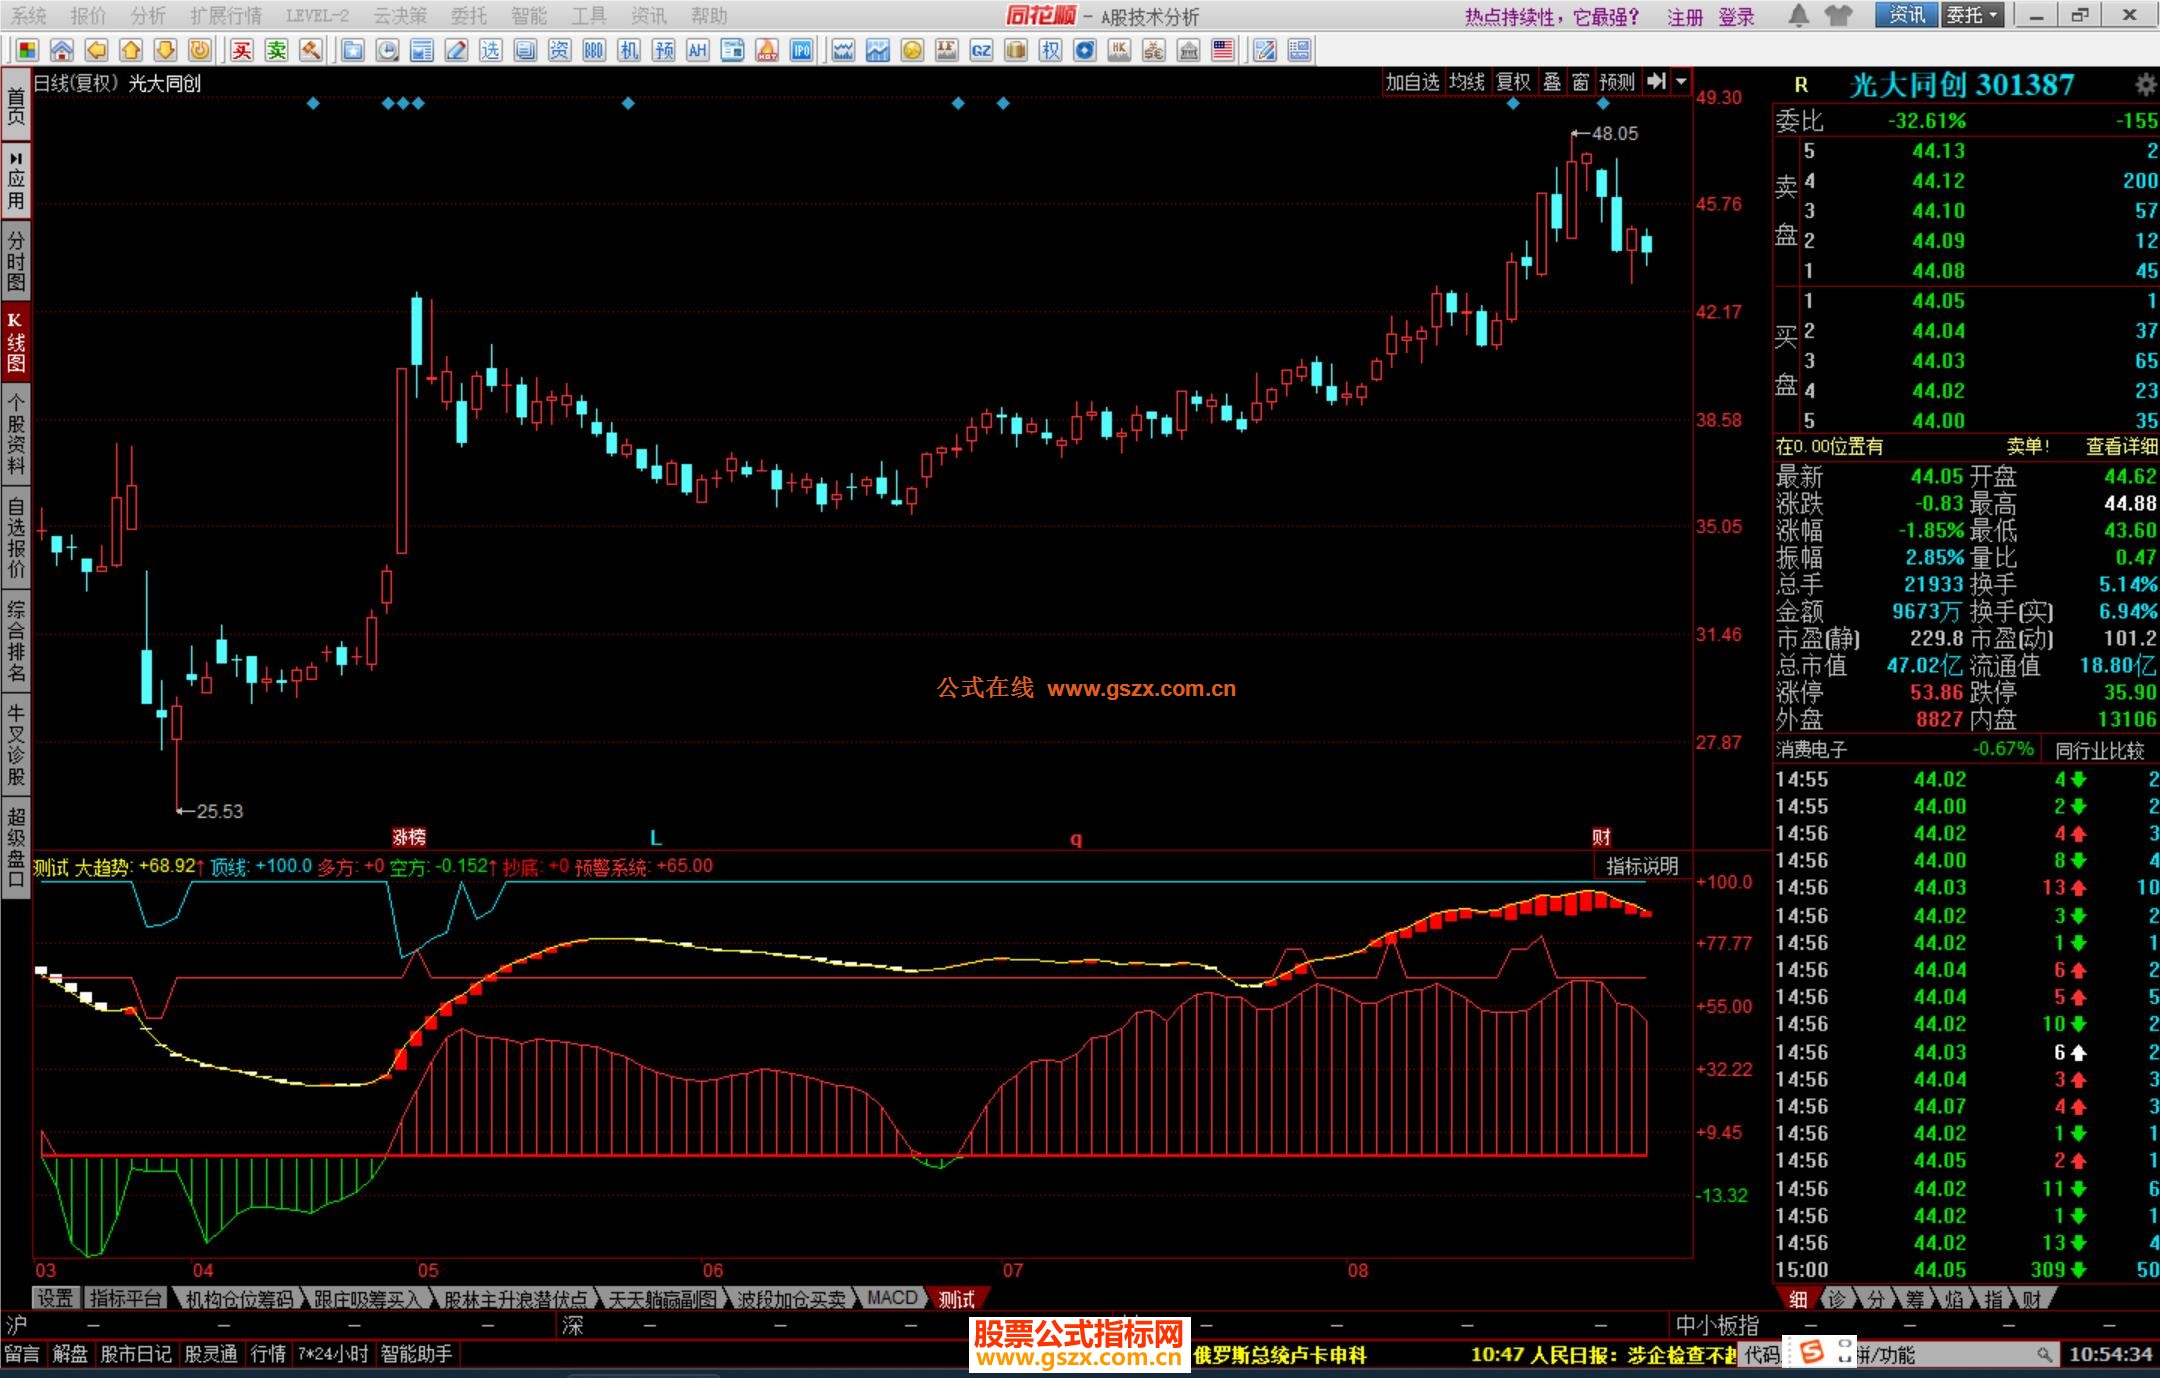The image size is (2160, 1378).
Task: Open the 智能 menu
Action: tap(528, 16)
